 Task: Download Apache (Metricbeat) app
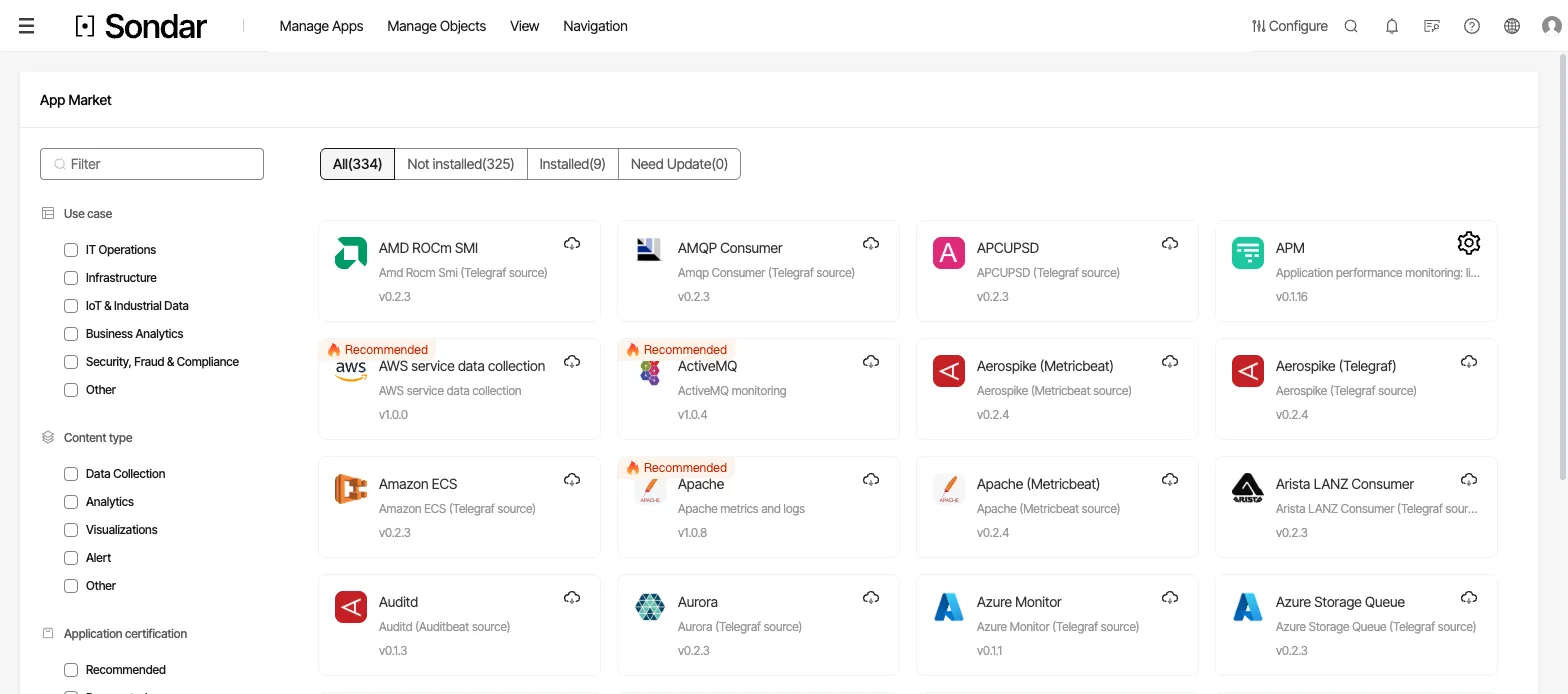(1170, 480)
